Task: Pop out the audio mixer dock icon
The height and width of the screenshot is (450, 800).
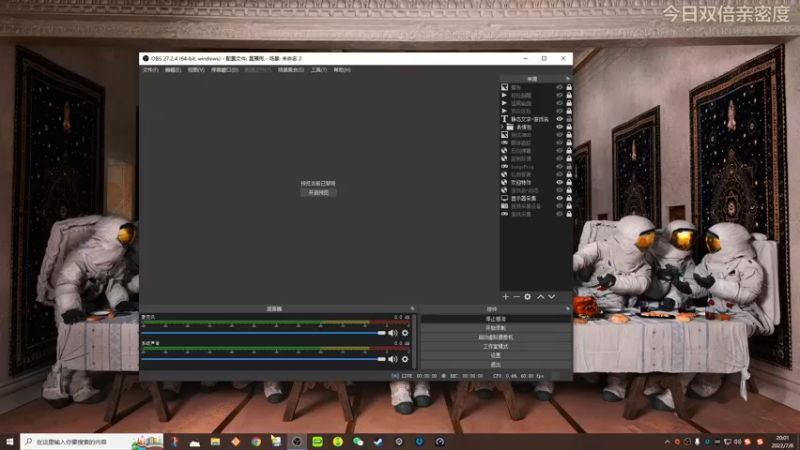Action: (x=412, y=309)
